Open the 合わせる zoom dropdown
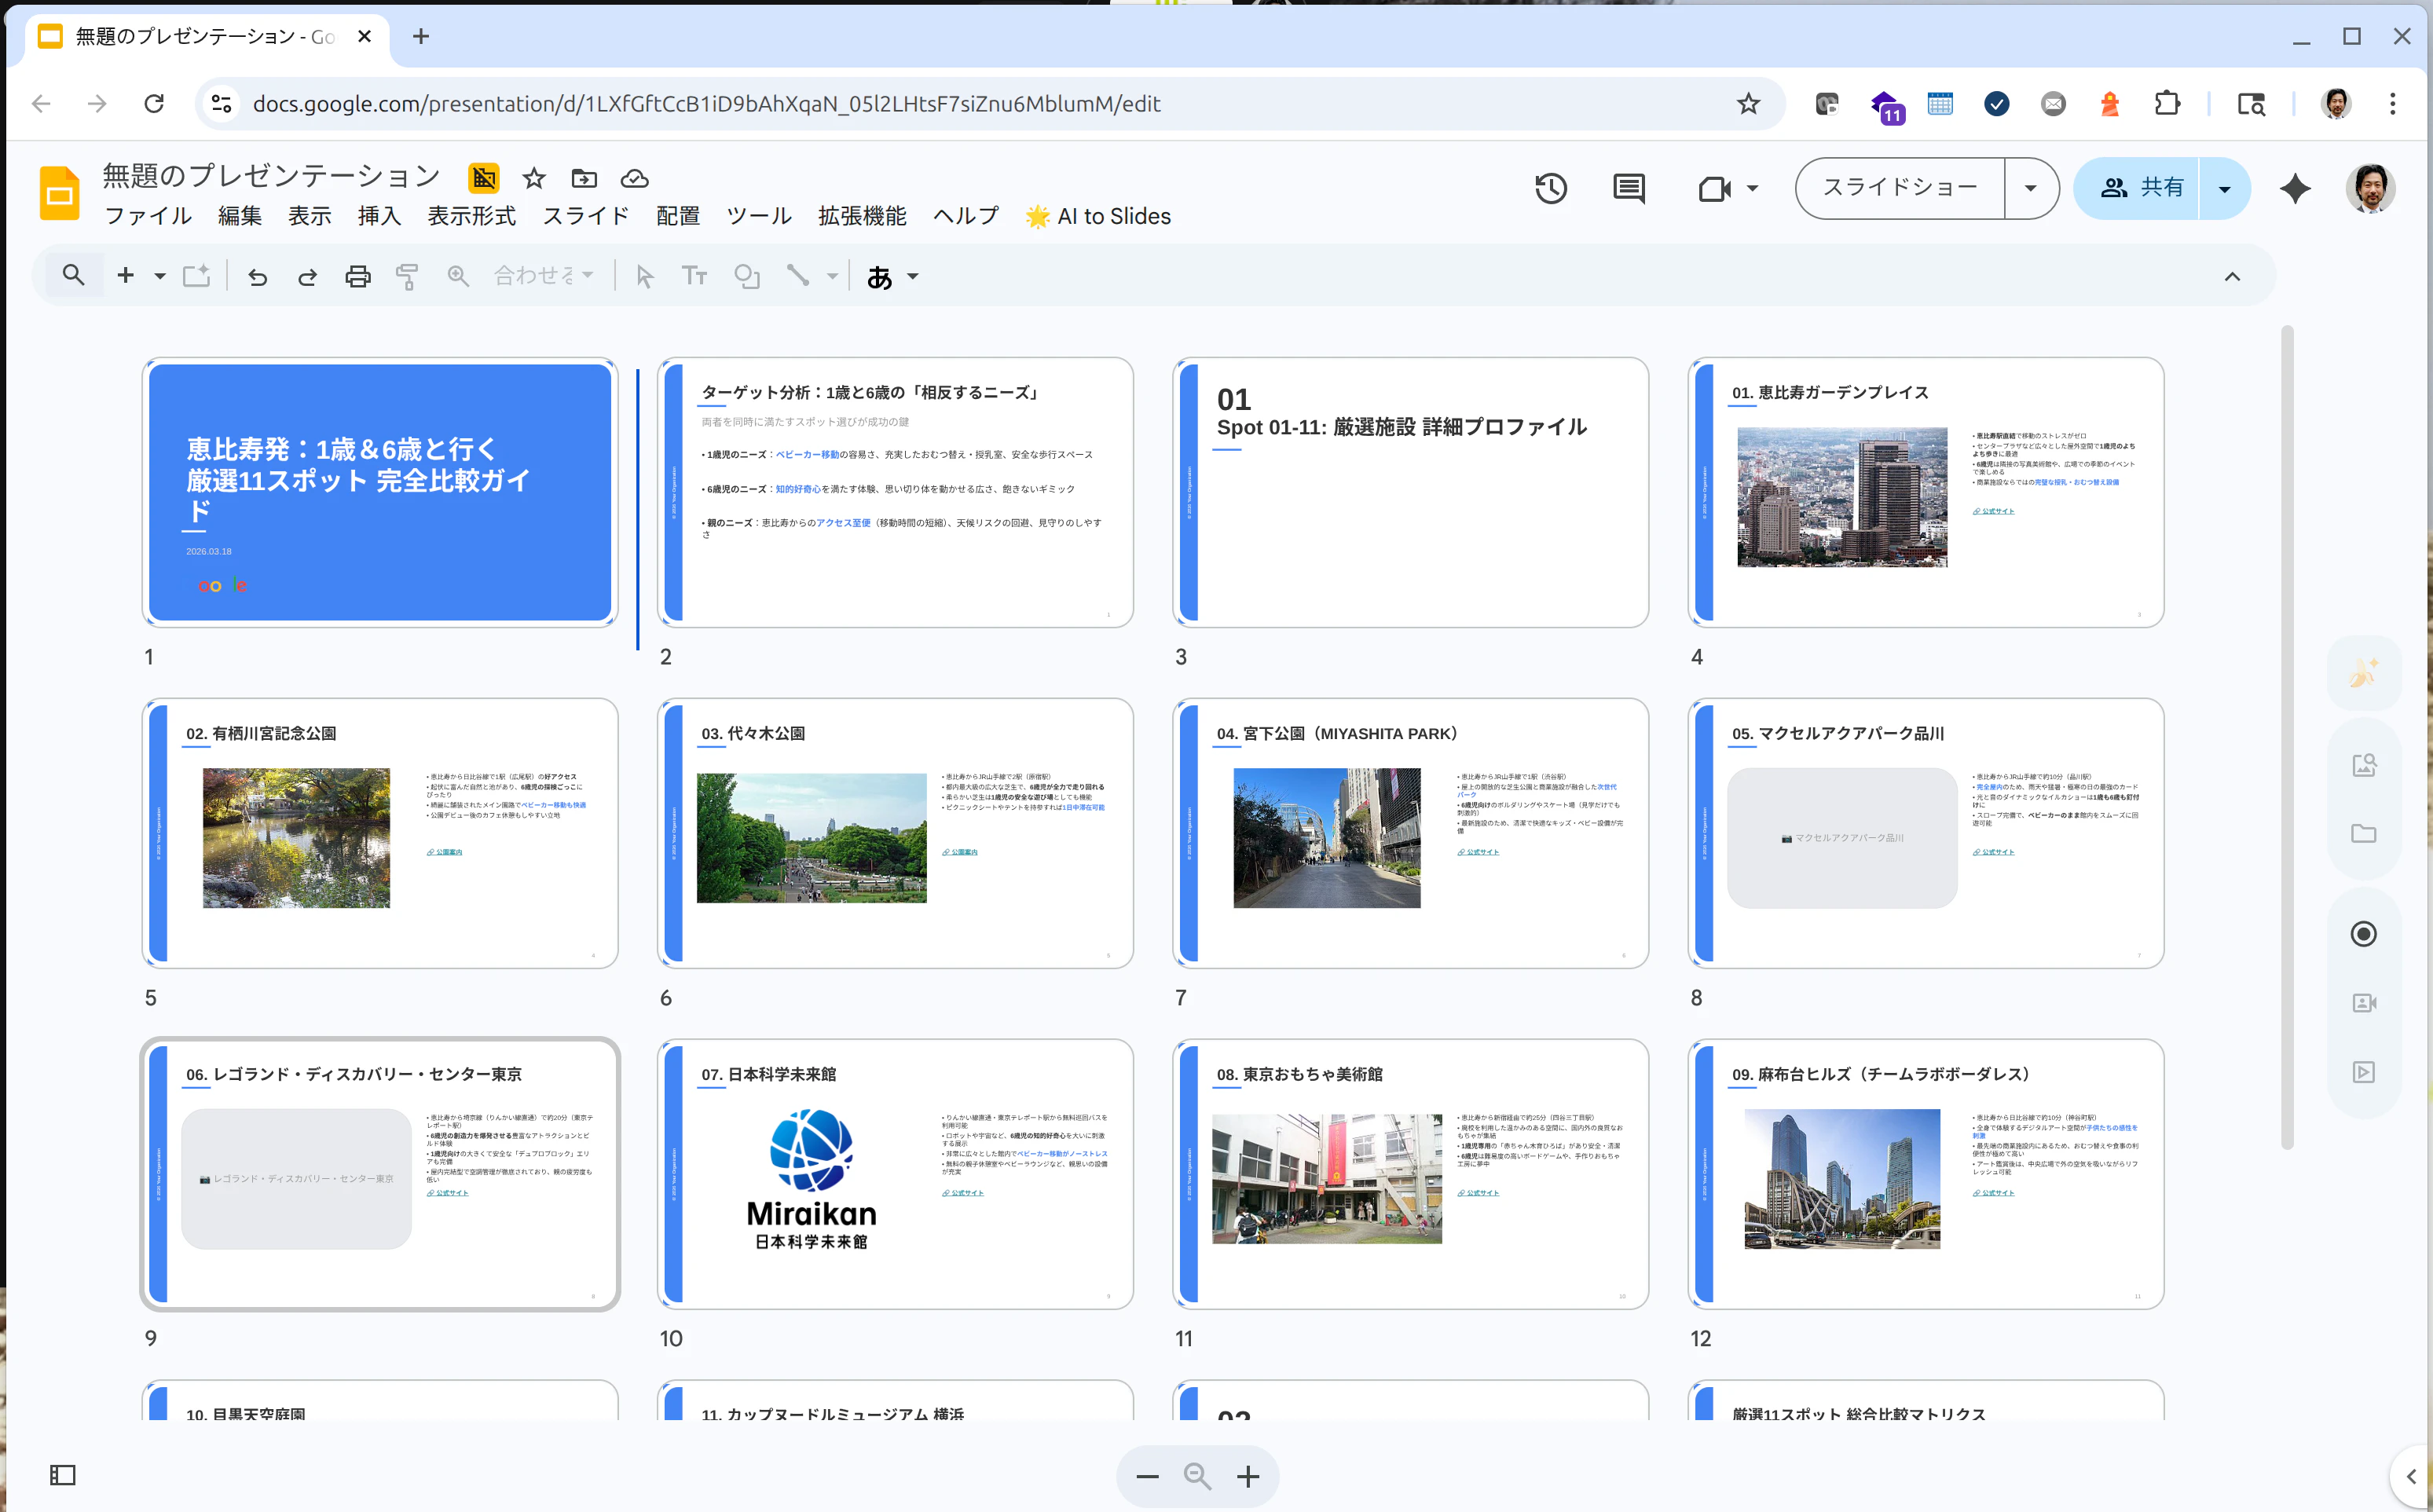Screen dimensions: 2433x1512 [544, 276]
